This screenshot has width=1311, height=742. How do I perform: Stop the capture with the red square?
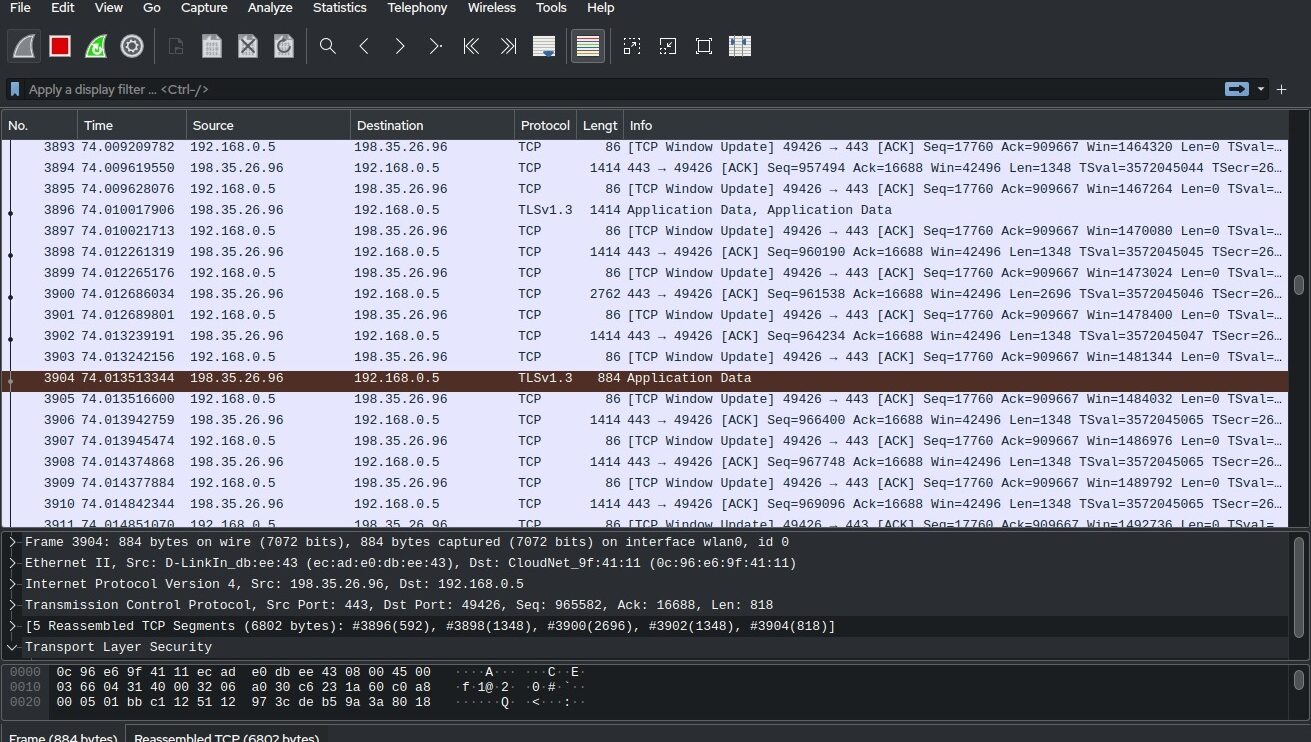pyautogui.click(x=60, y=46)
